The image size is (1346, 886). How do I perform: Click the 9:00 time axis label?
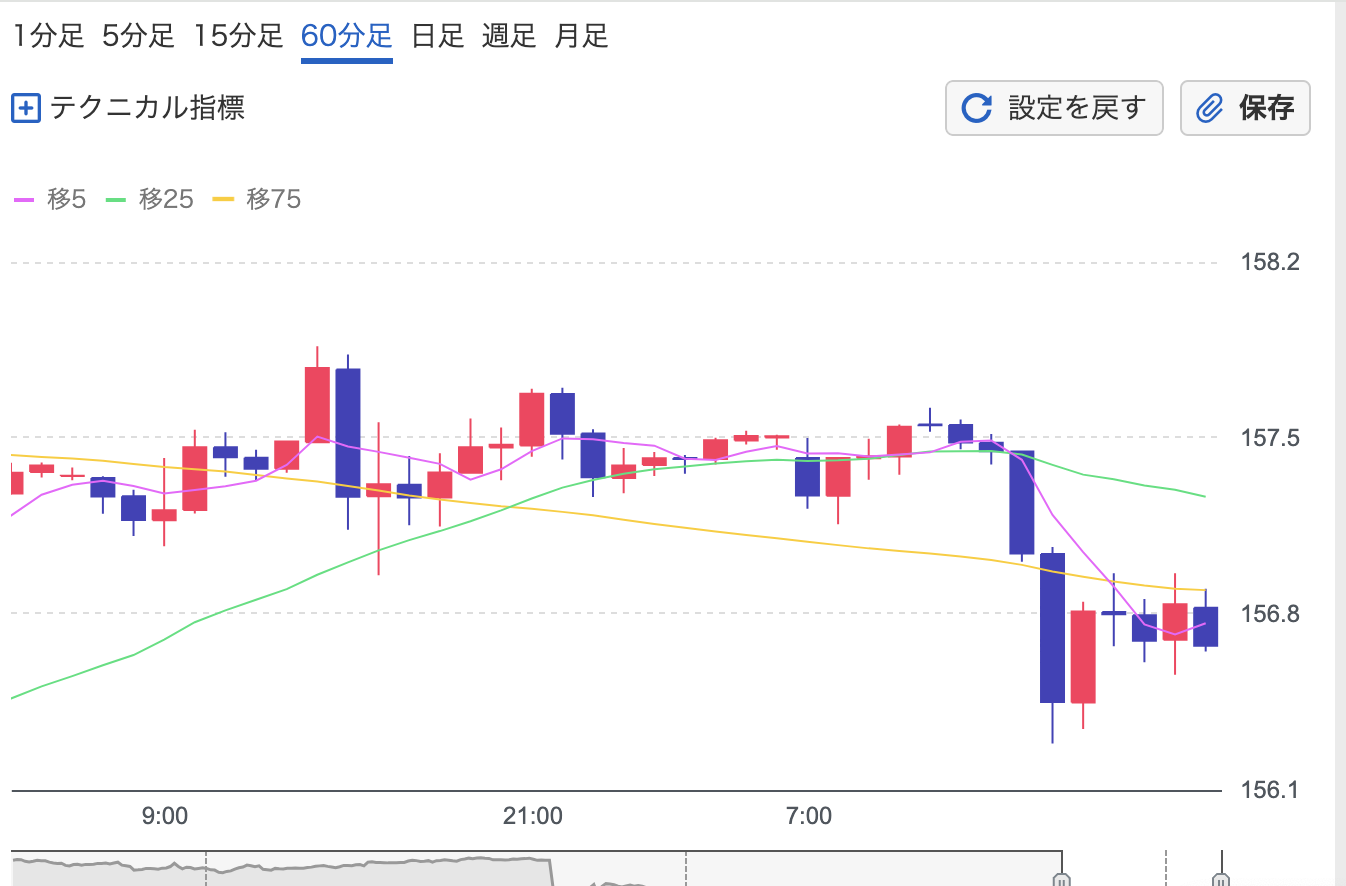[x=165, y=816]
